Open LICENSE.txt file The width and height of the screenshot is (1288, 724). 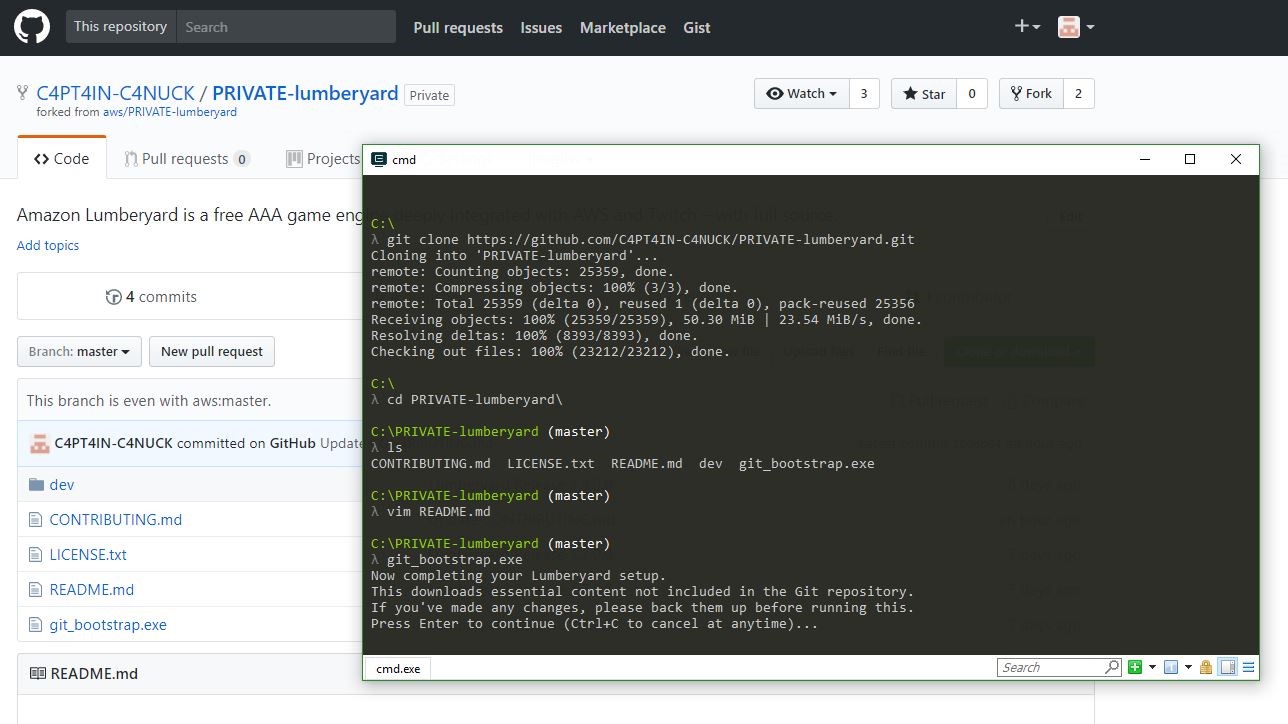tap(88, 554)
